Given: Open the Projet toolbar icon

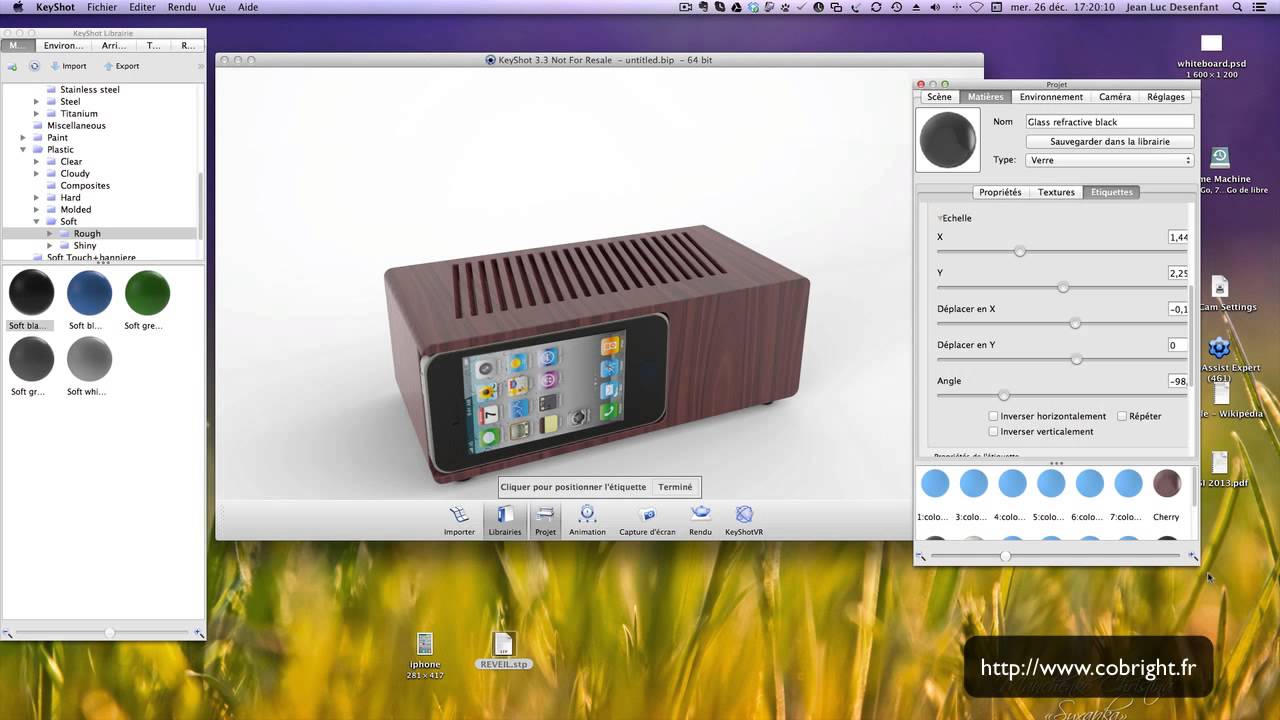Looking at the screenshot, I should 545,520.
